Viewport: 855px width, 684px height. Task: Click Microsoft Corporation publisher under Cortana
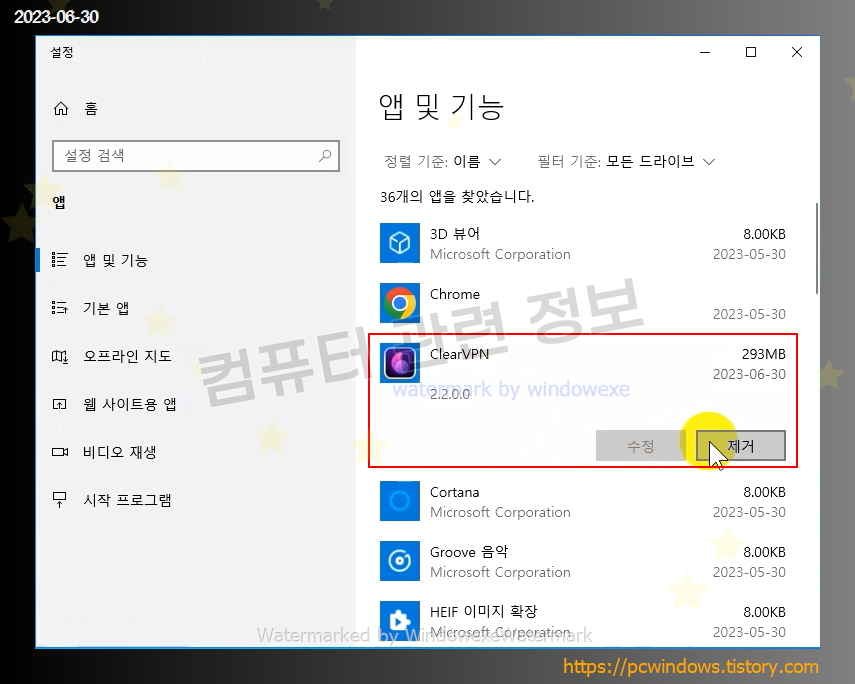(500, 512)
